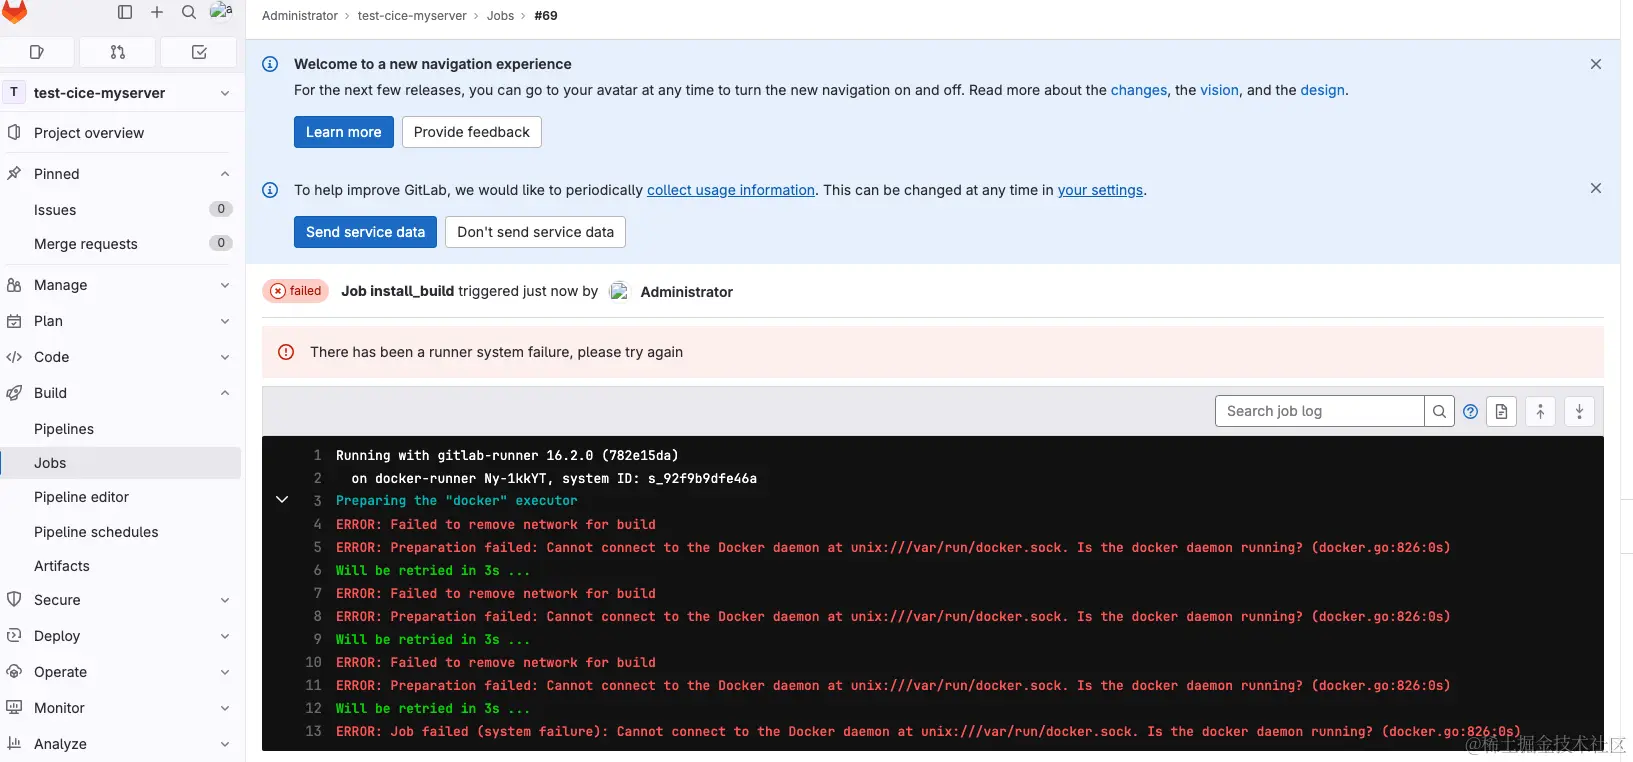Open Pipelines in the Build menu
Screen dimensions: 1633x762
click(x=64, y=429)
